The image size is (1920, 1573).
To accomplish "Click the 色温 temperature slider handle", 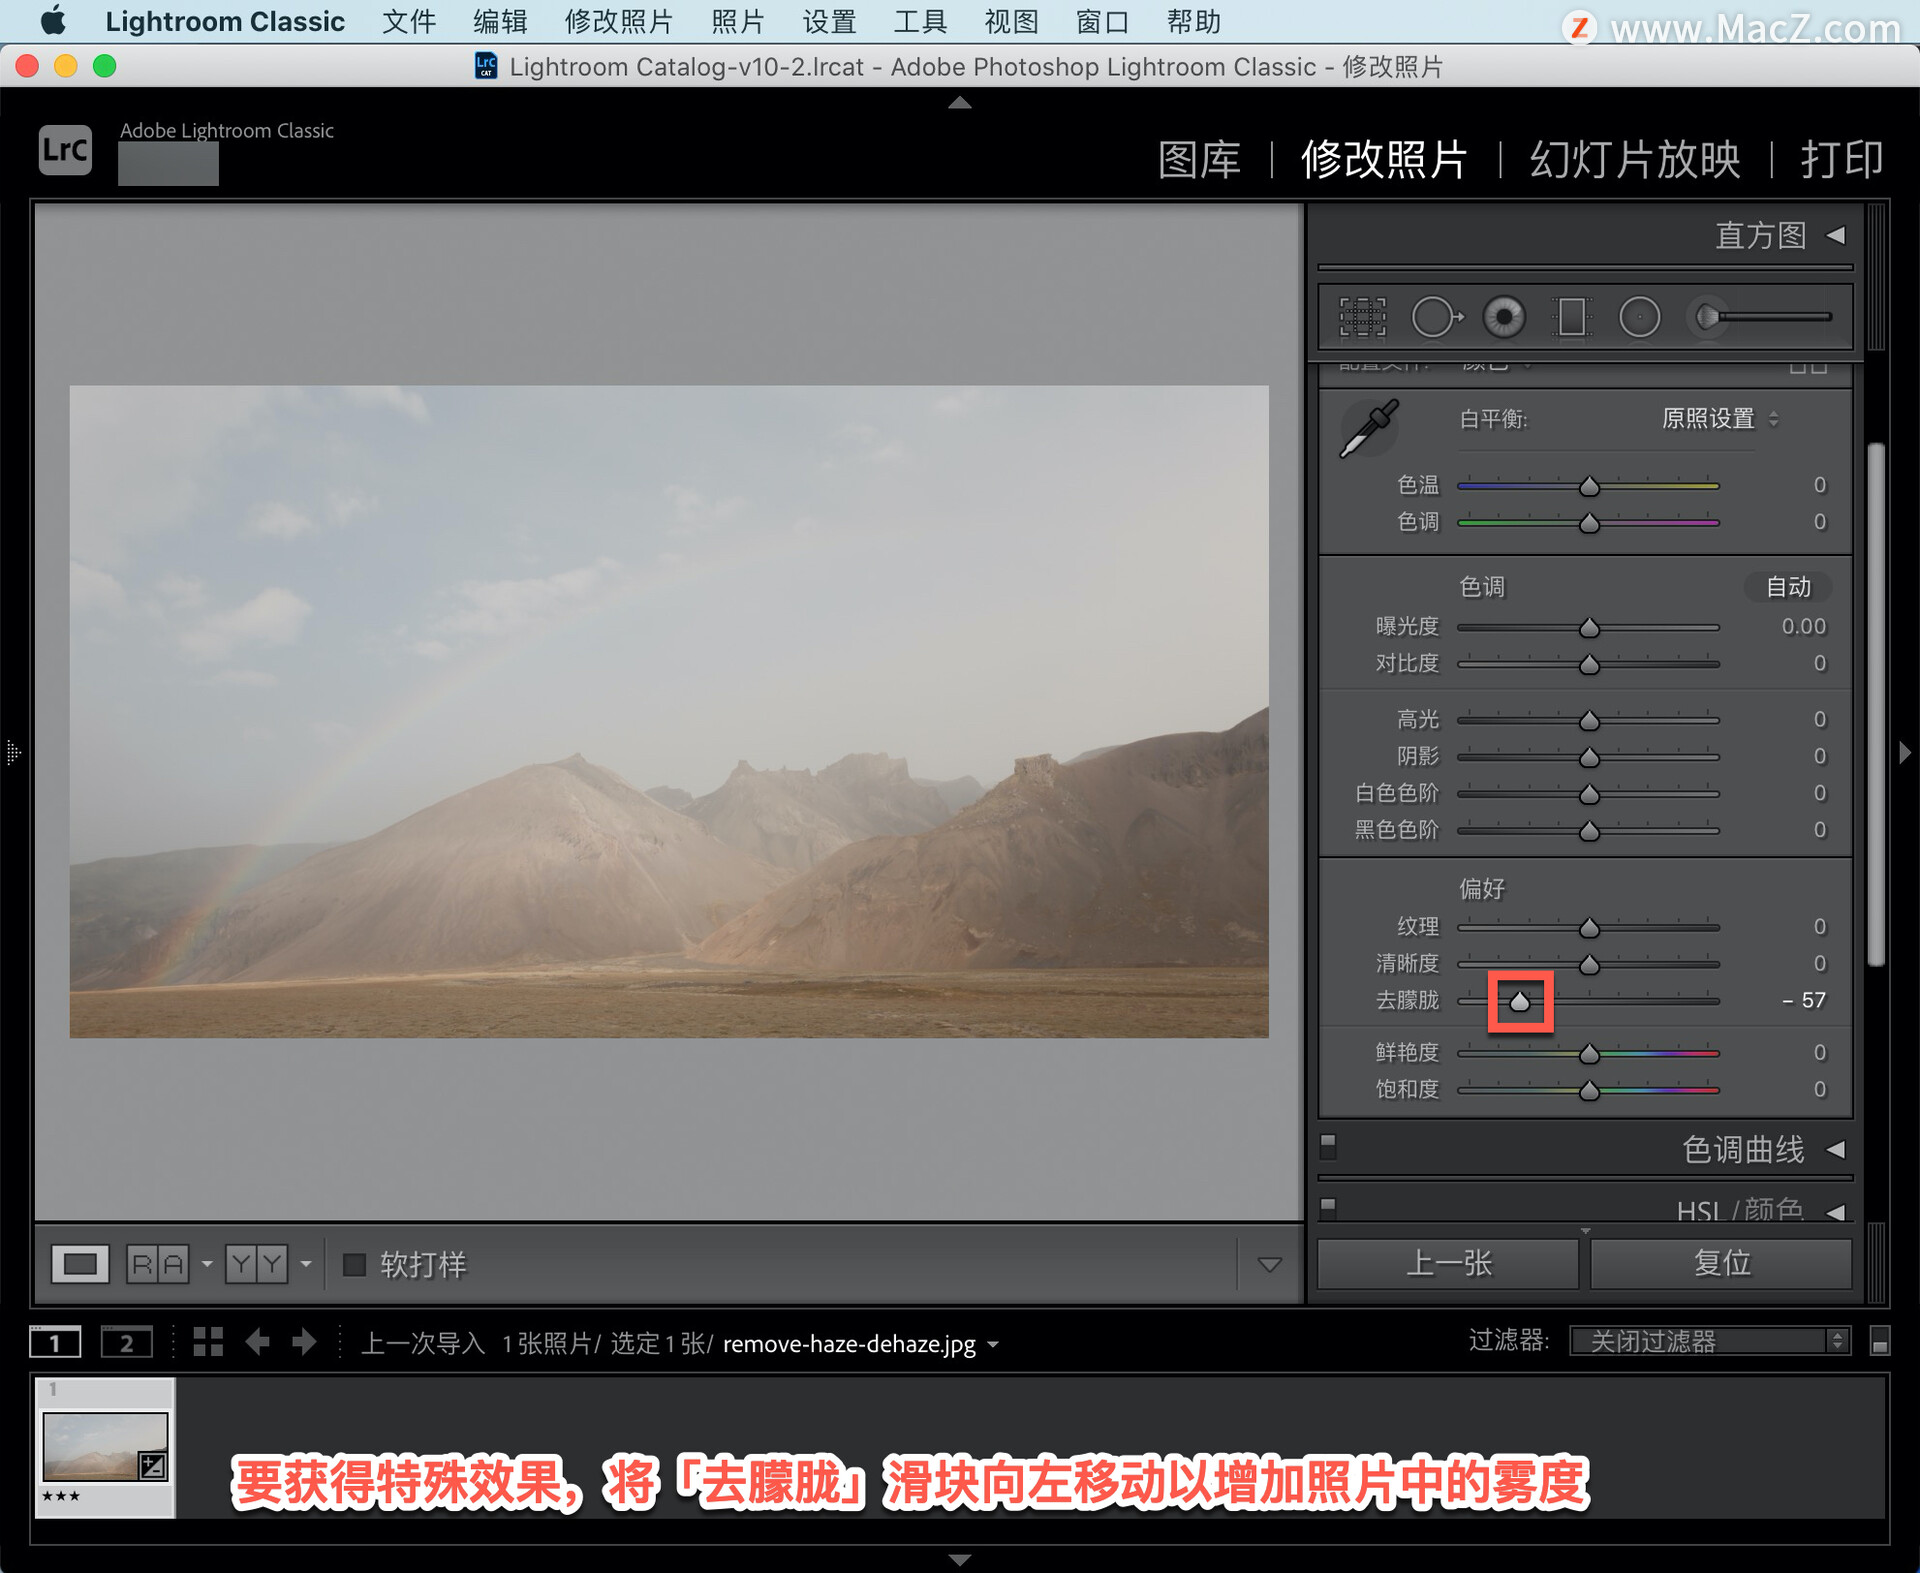I will coord(1589,487).
